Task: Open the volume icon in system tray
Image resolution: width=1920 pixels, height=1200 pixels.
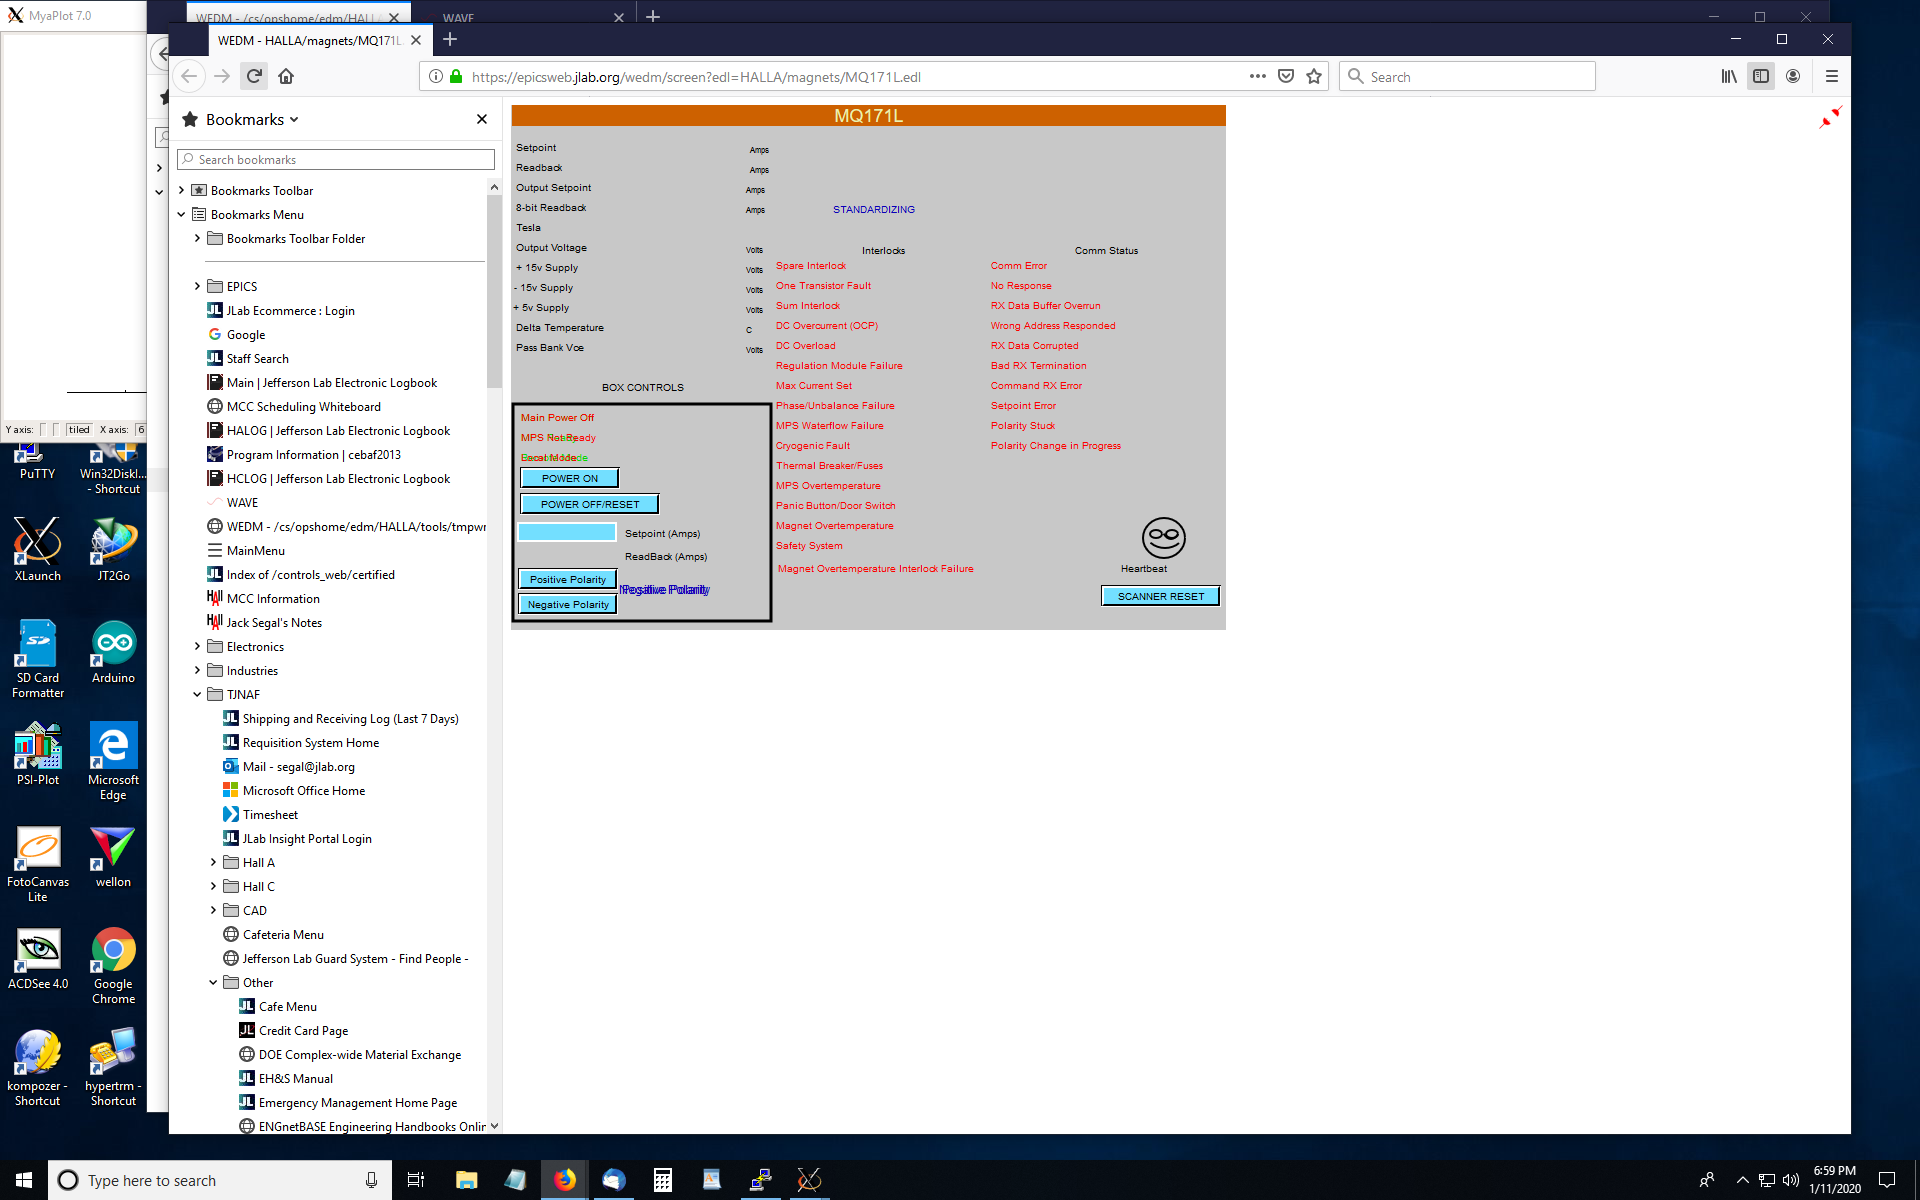Action: [1791, 1180]
